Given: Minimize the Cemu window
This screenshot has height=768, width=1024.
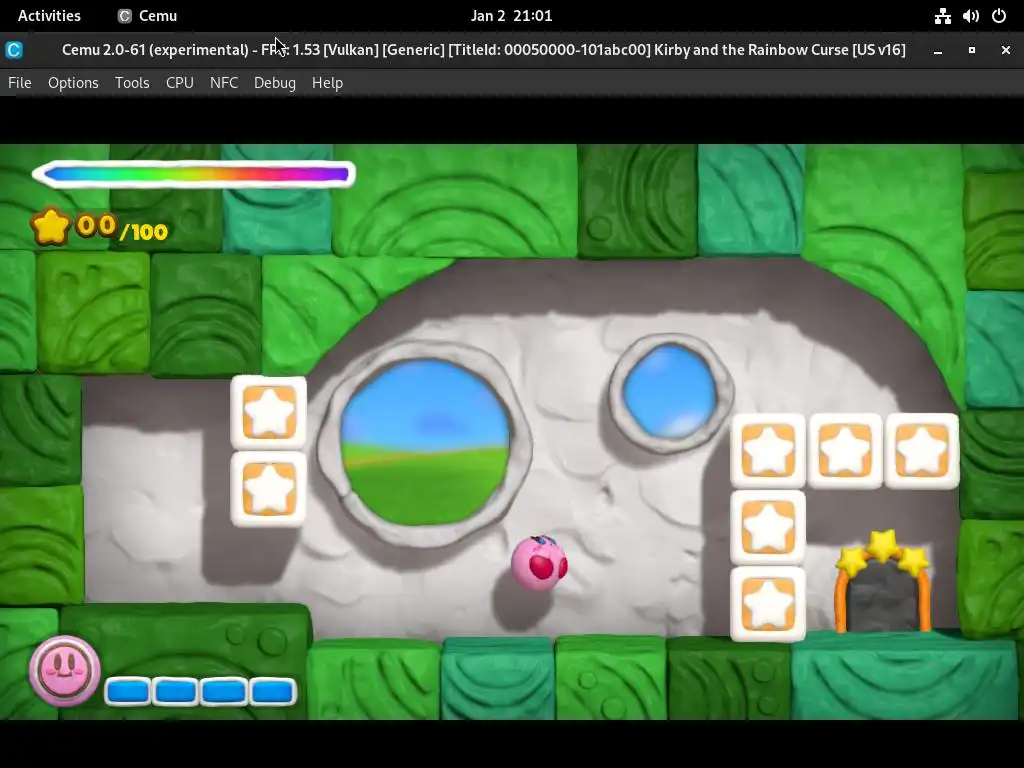Looking at the screenshot, I should click(938, 50).
